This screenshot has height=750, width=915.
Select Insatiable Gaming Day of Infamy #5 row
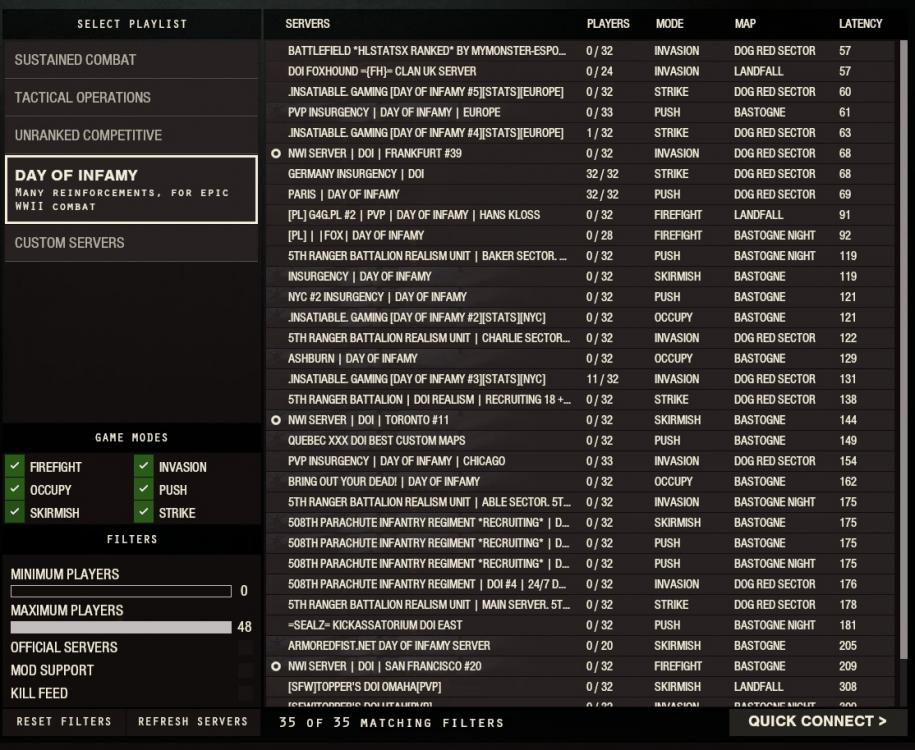[581, 92]
